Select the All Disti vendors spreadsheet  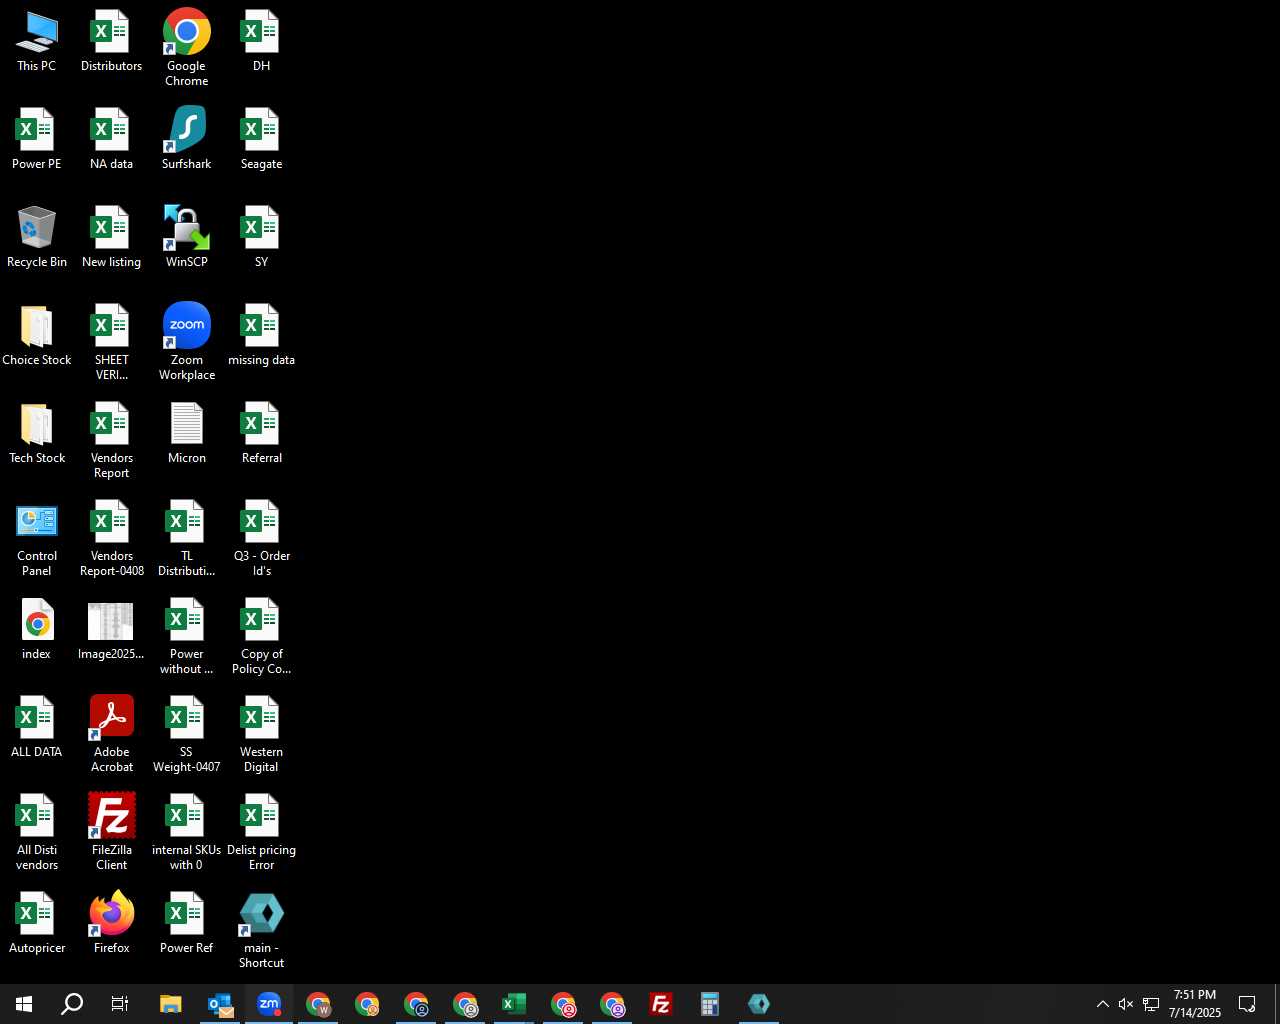(37, 832)
